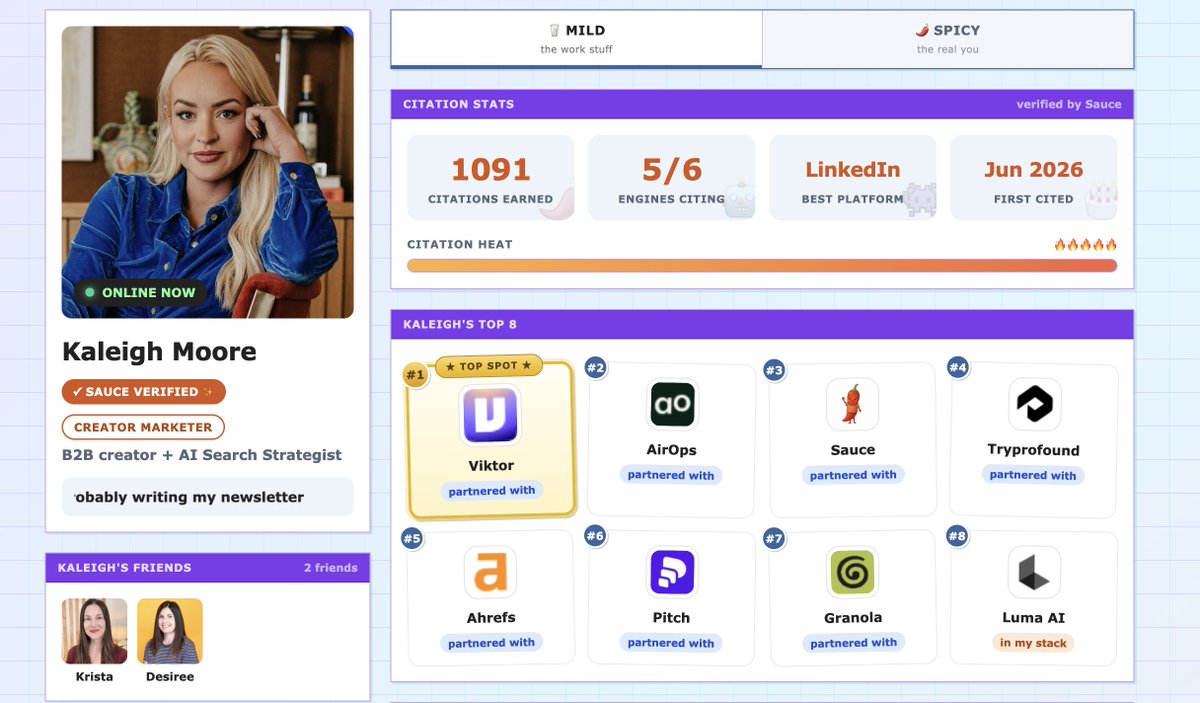This screenshot has width=1200, height=703.
Task: Open Krista's friend avatar
Action: point(94,631)
